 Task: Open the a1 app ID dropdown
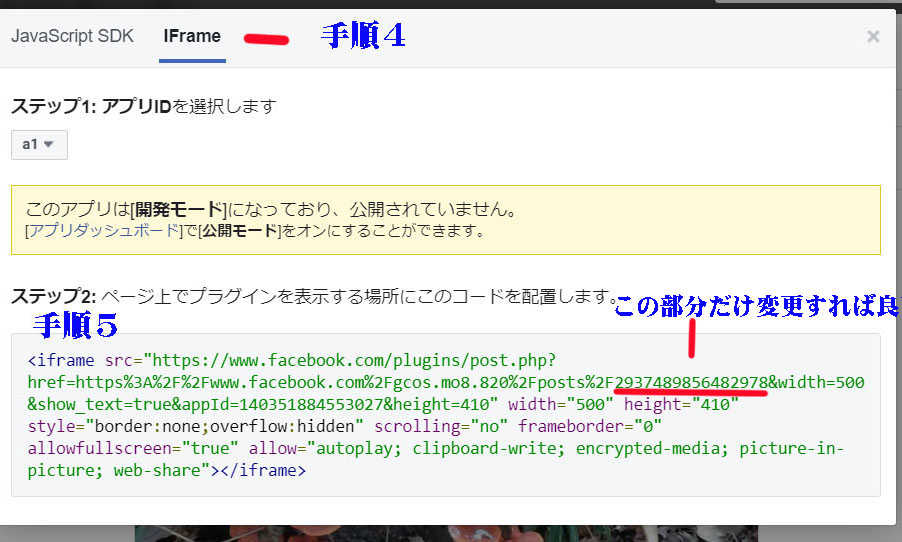[39, 144]
